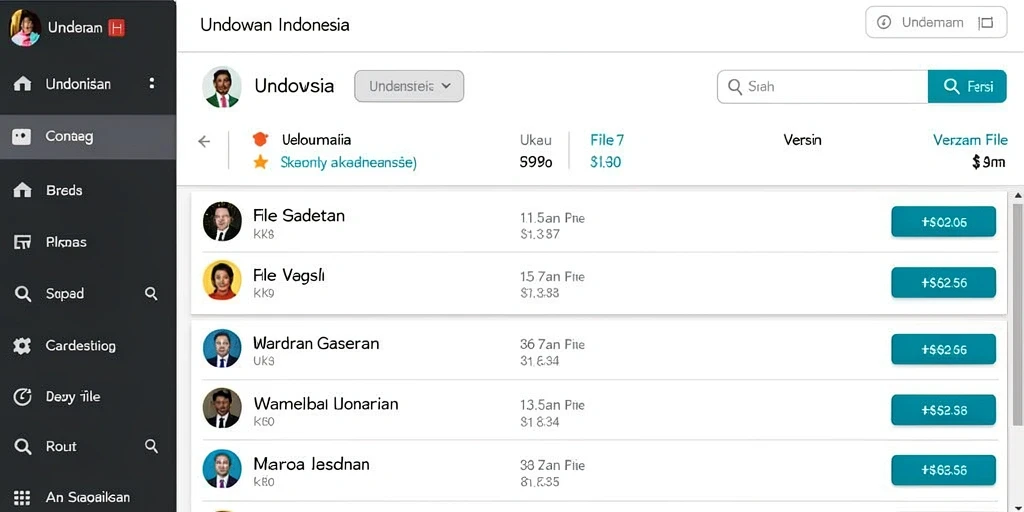Viewport: 1024px width, 512px height.
Task: Open File Vagsli's avatar
Action: [222, 280]
